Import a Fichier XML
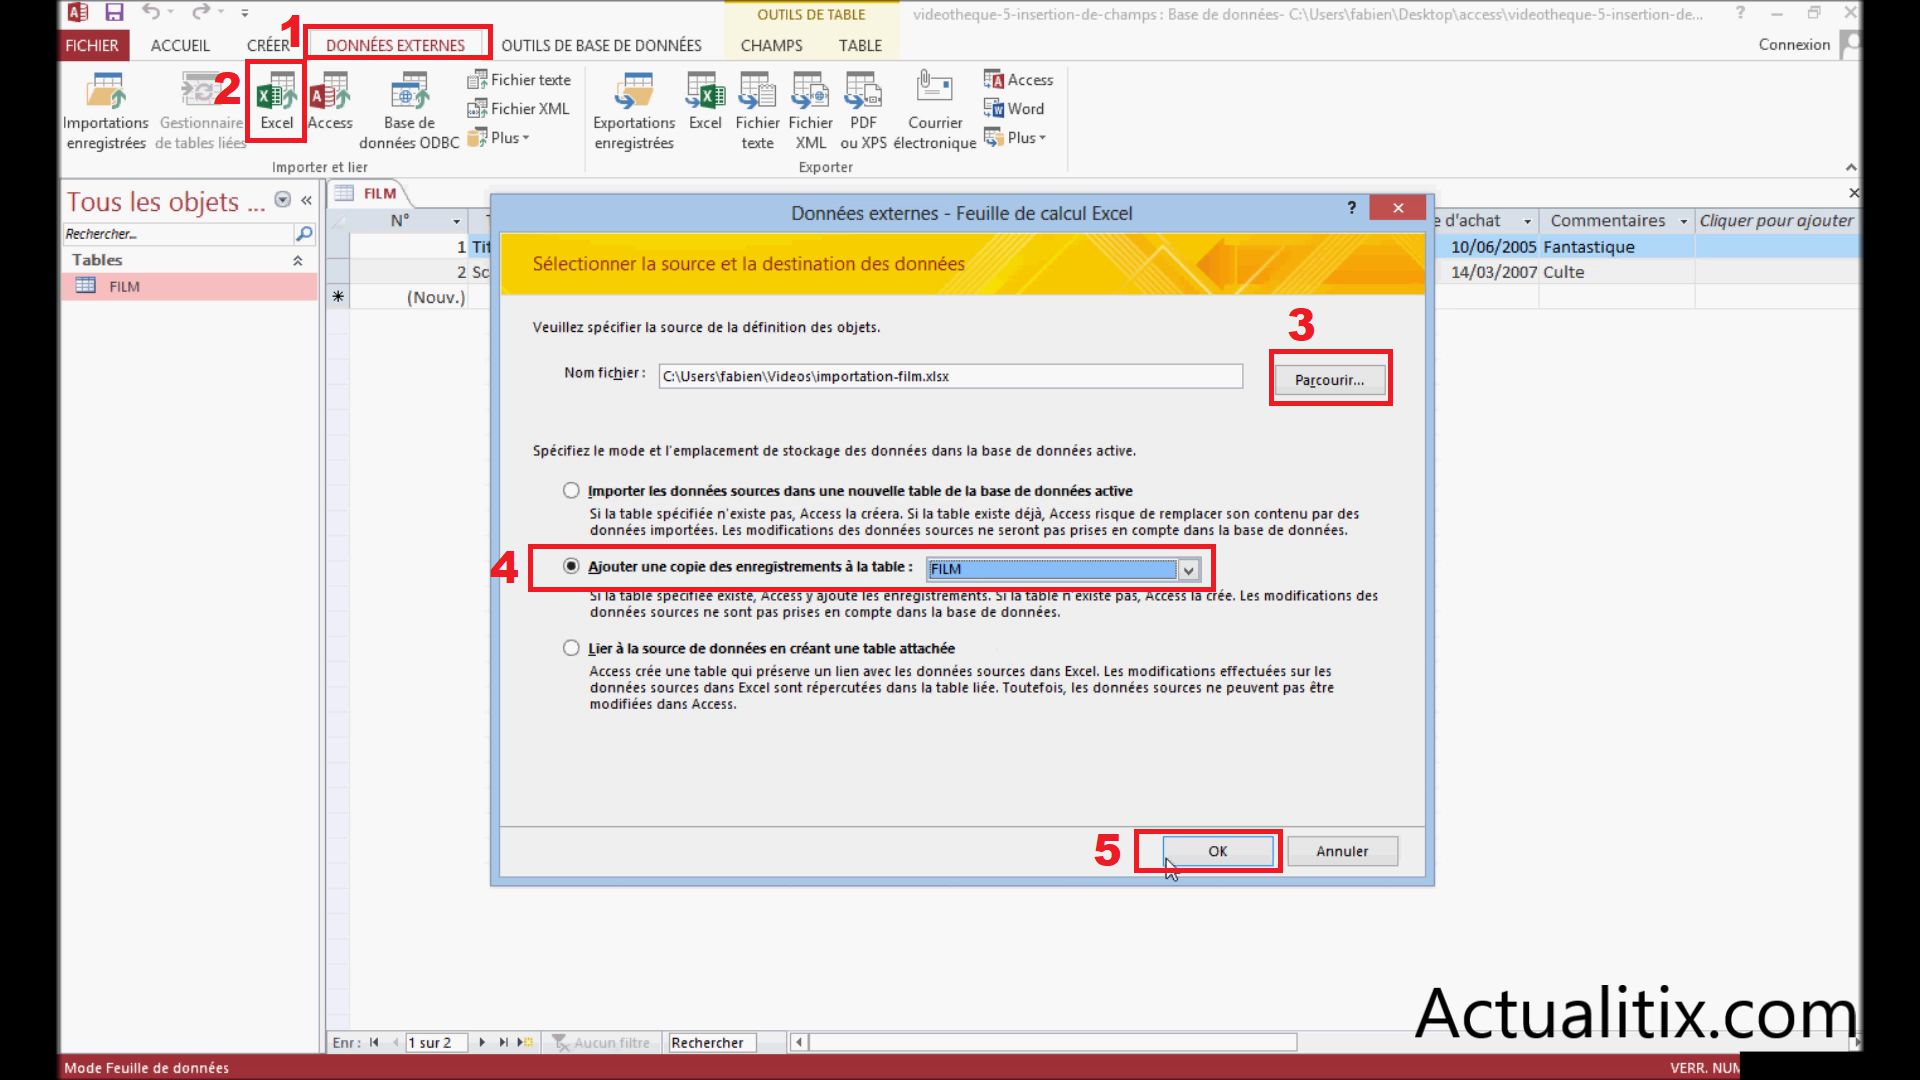Image resolution: width=1920 pixels, height=1080 pixels. [x=518, y=108]
